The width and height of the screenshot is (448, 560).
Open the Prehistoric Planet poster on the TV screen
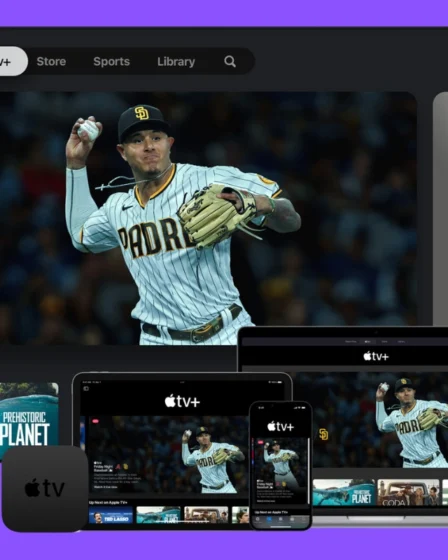coord(29,414)
